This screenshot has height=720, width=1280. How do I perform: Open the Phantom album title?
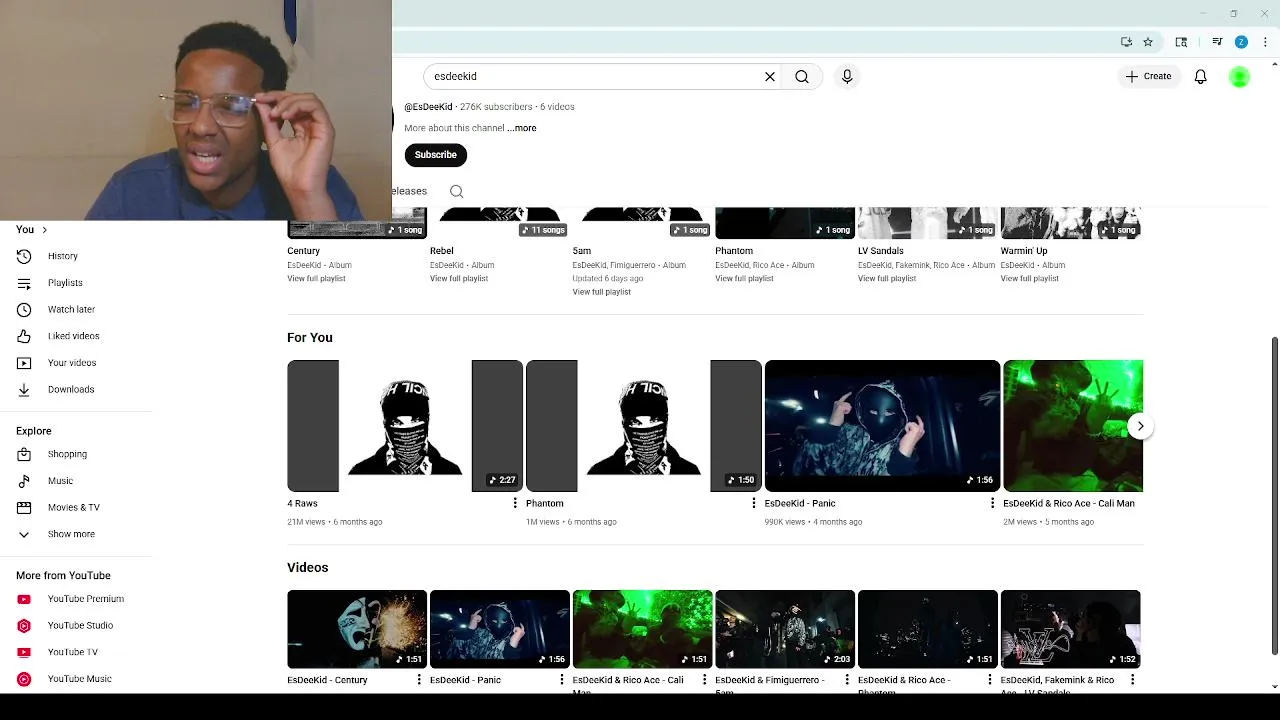point(734,251)
